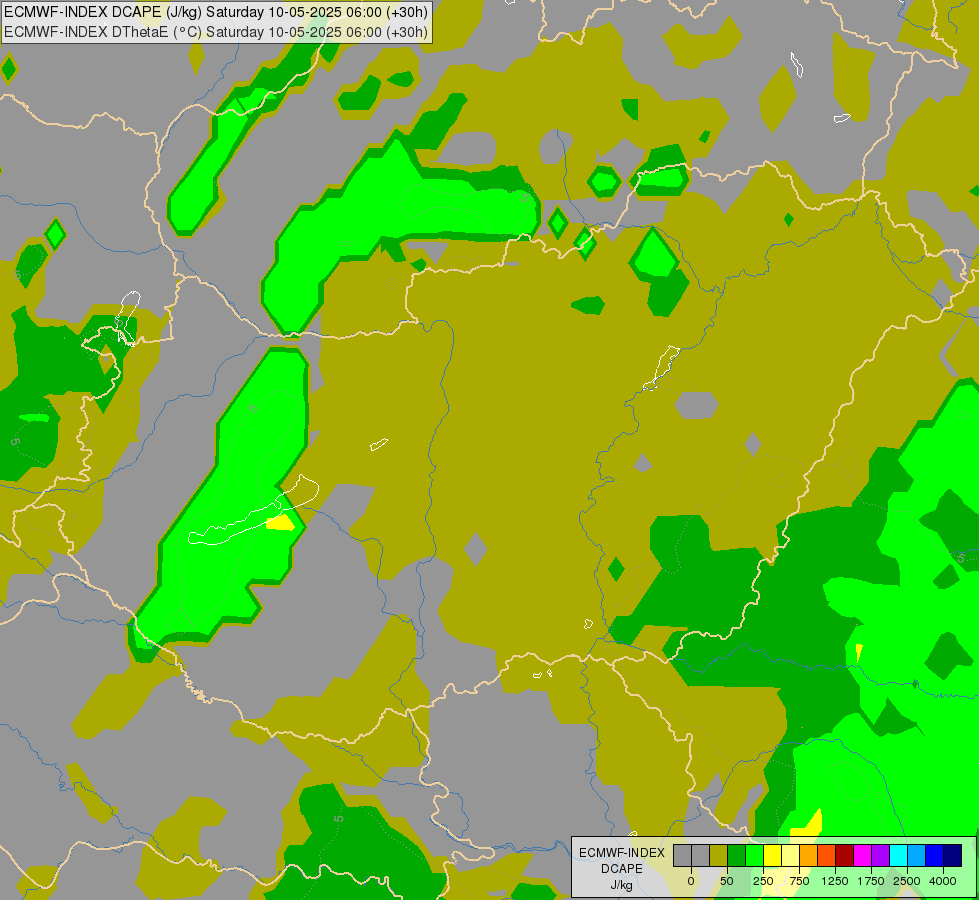Click the magenta legend swatch

[x=862, y=856]
